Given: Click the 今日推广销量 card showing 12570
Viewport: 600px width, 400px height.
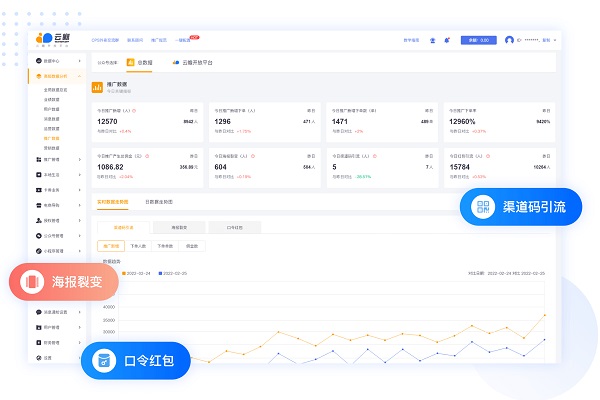Looking at the screenshot, I should coord(145,120).
